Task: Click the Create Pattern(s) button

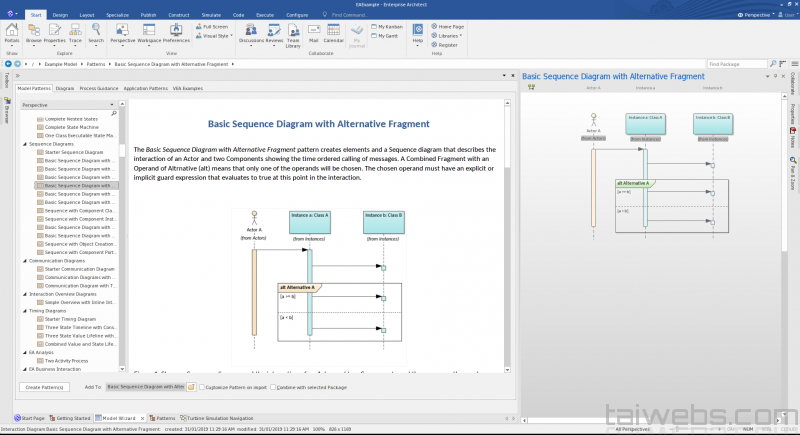Action: [x=46, y=386]
